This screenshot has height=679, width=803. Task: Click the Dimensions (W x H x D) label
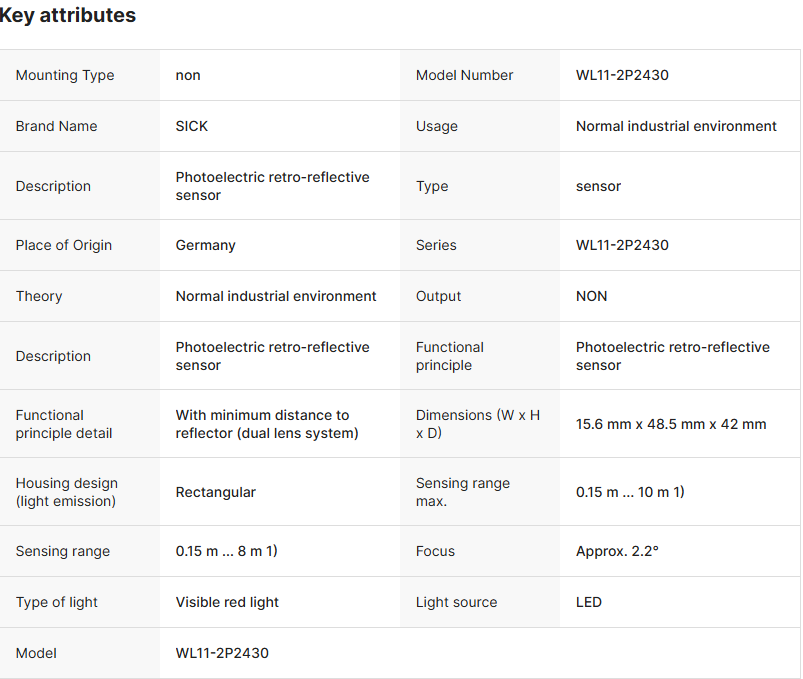[478, 424]
